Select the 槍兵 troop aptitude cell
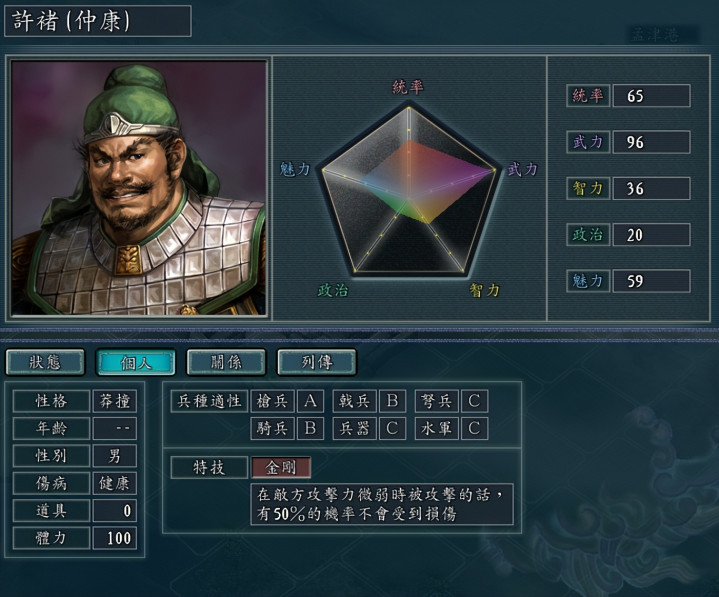Image resolution: width=719 pixels, height=597 pixels. 272,401
